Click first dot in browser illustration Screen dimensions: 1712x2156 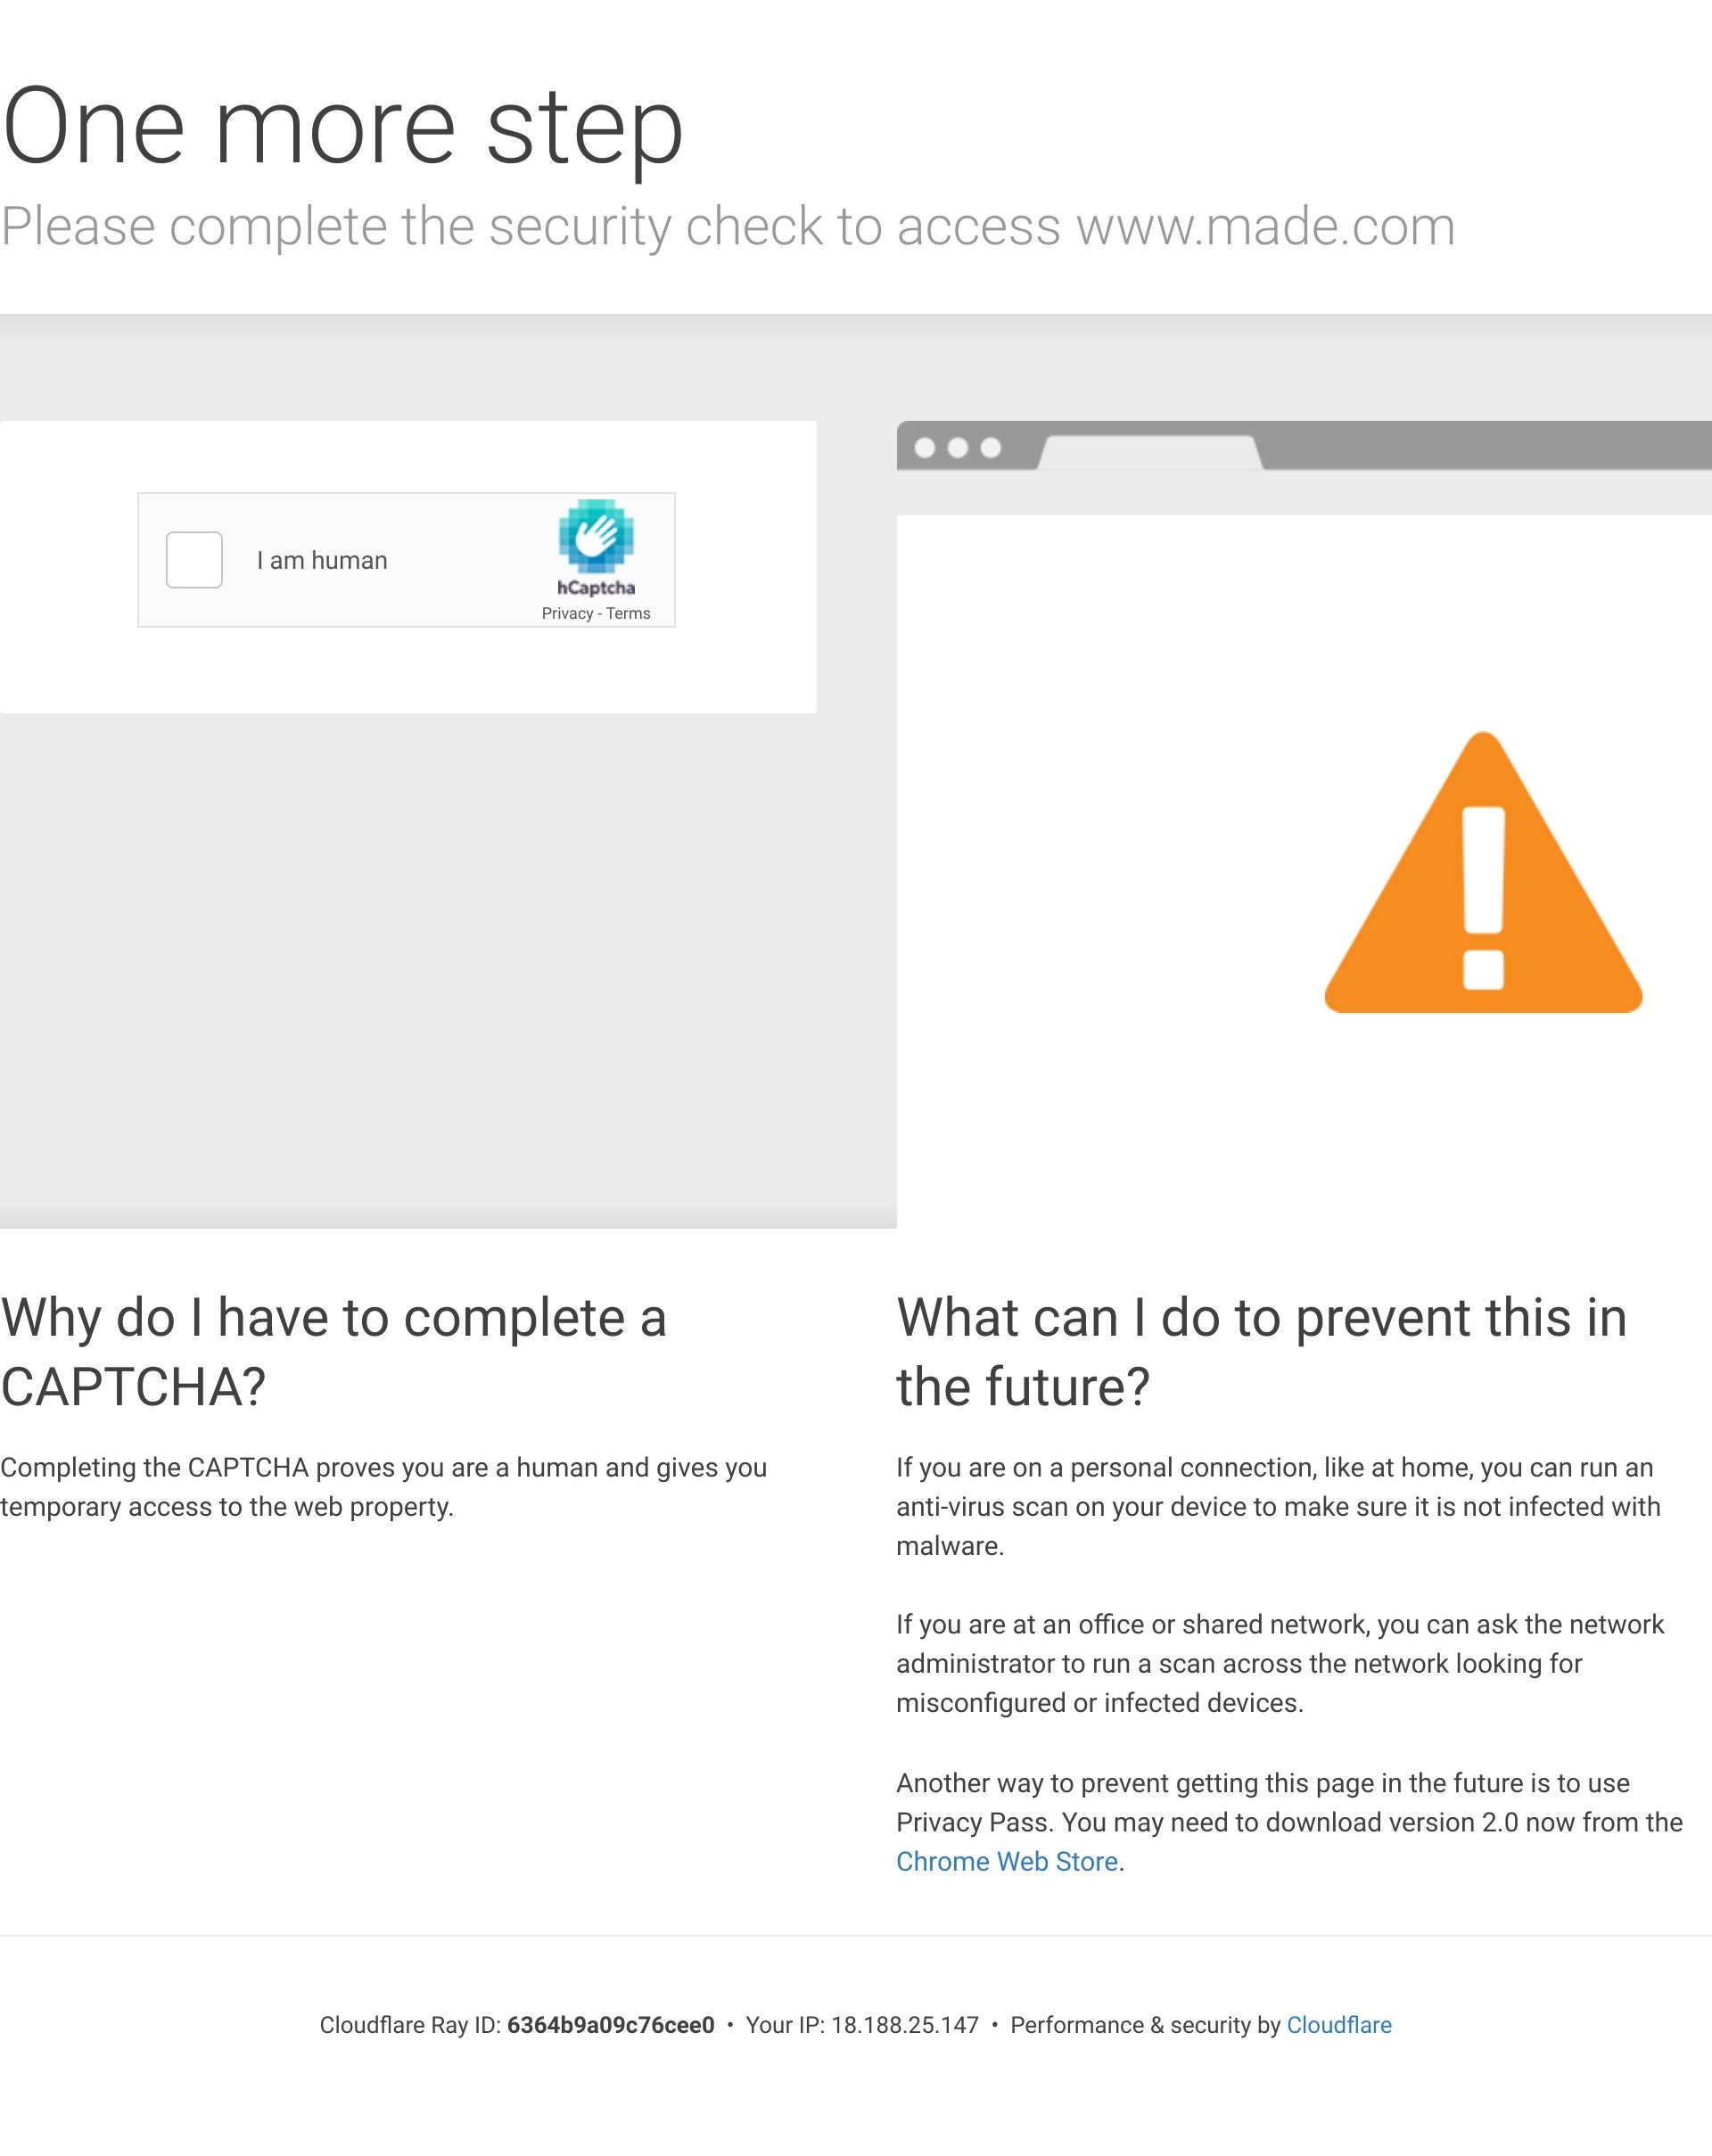(925, 448)
